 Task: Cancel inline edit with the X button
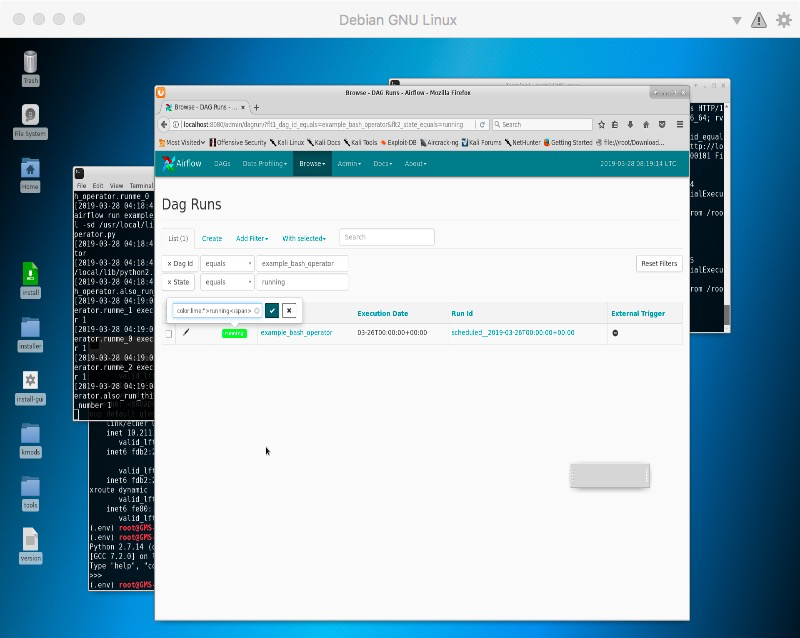coord(289,310)
